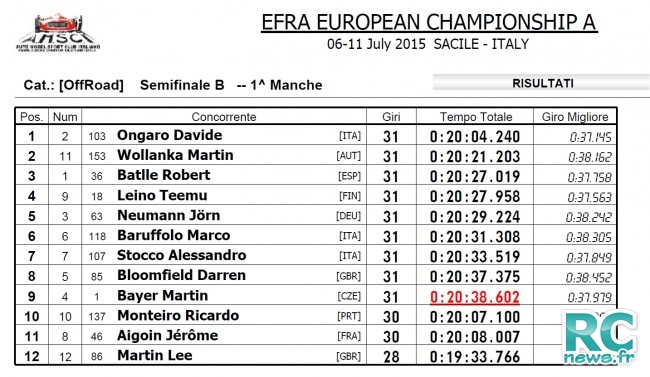Screen dimensions: 650x377
Task: Click Stocco Alessandro's lap count 31
Action: coord(390,257)
